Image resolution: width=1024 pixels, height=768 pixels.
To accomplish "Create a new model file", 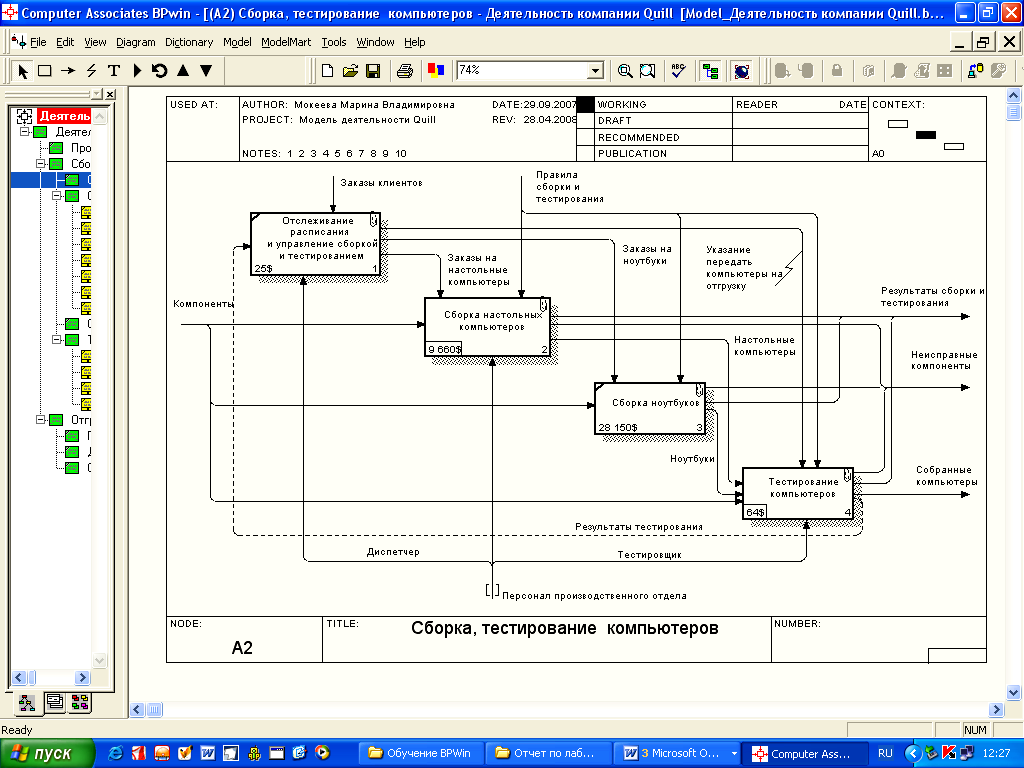I will (328, 71).
